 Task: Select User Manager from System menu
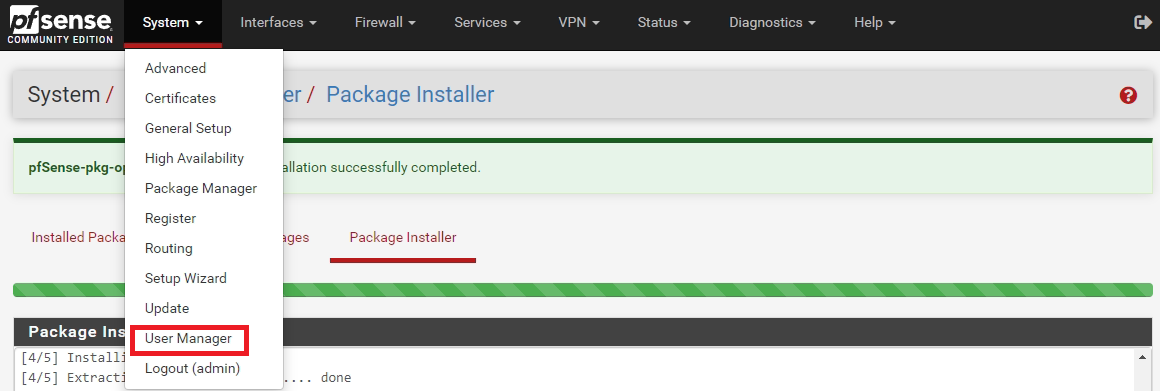coord(189,339)
